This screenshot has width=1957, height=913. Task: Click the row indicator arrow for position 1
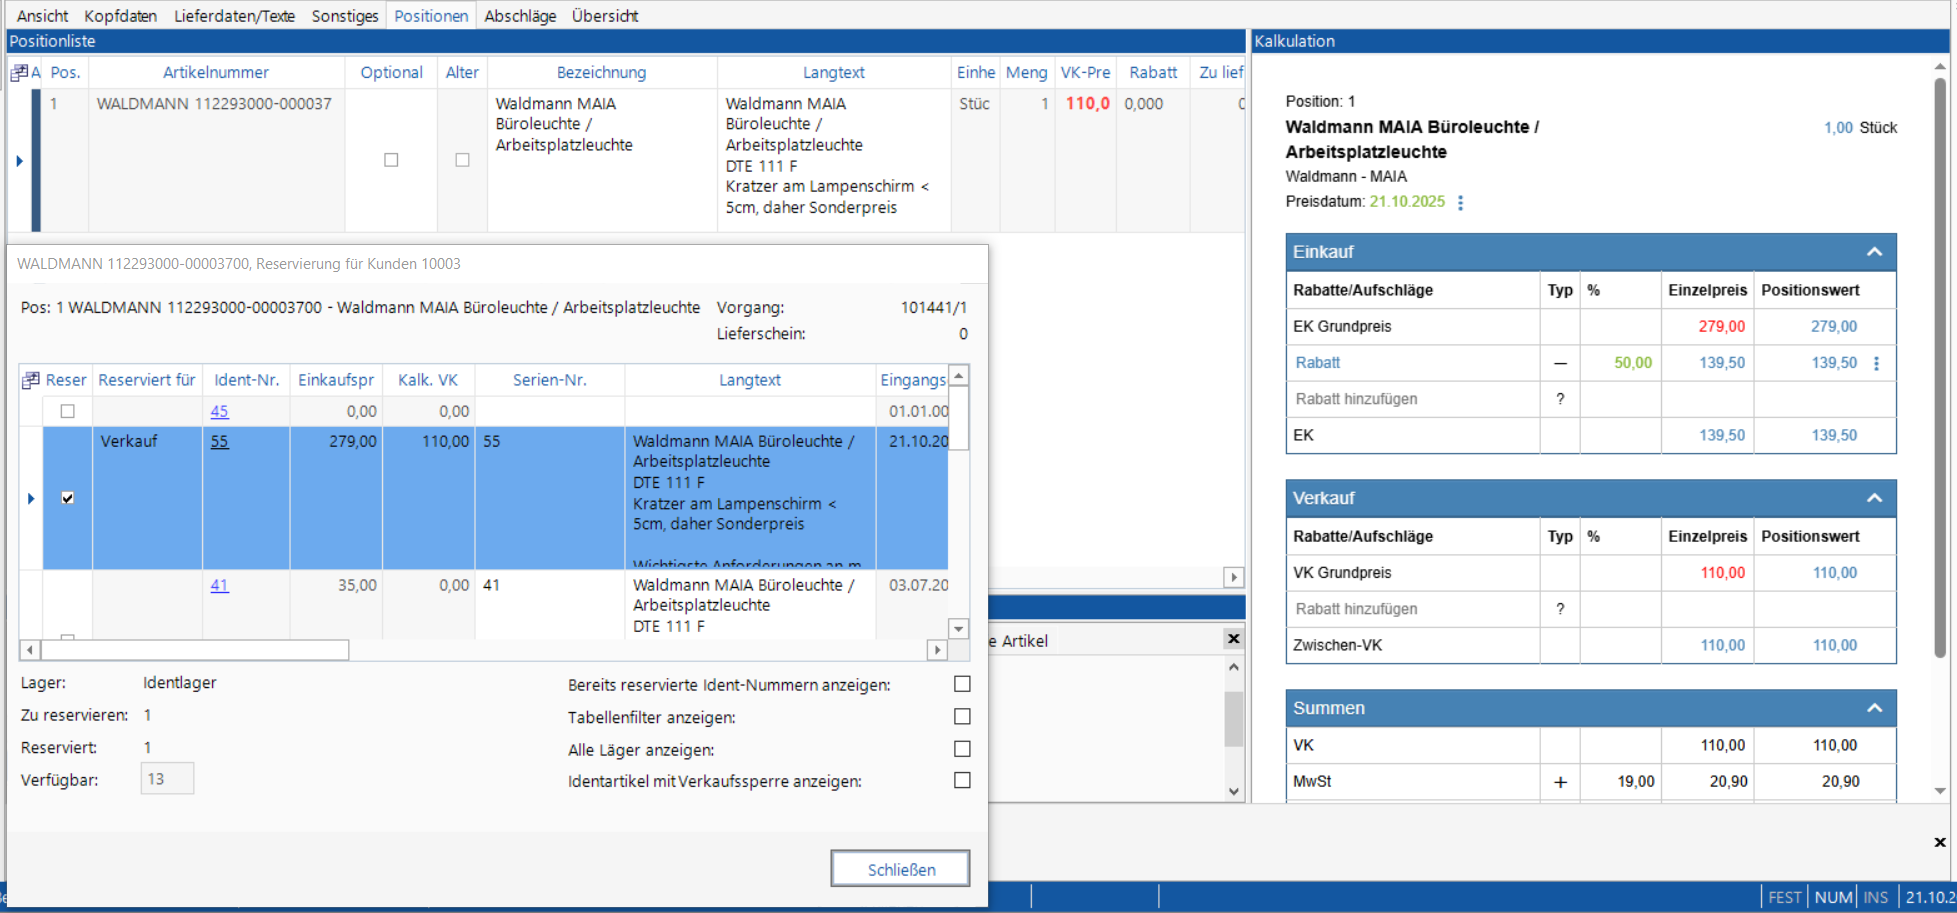20,160
